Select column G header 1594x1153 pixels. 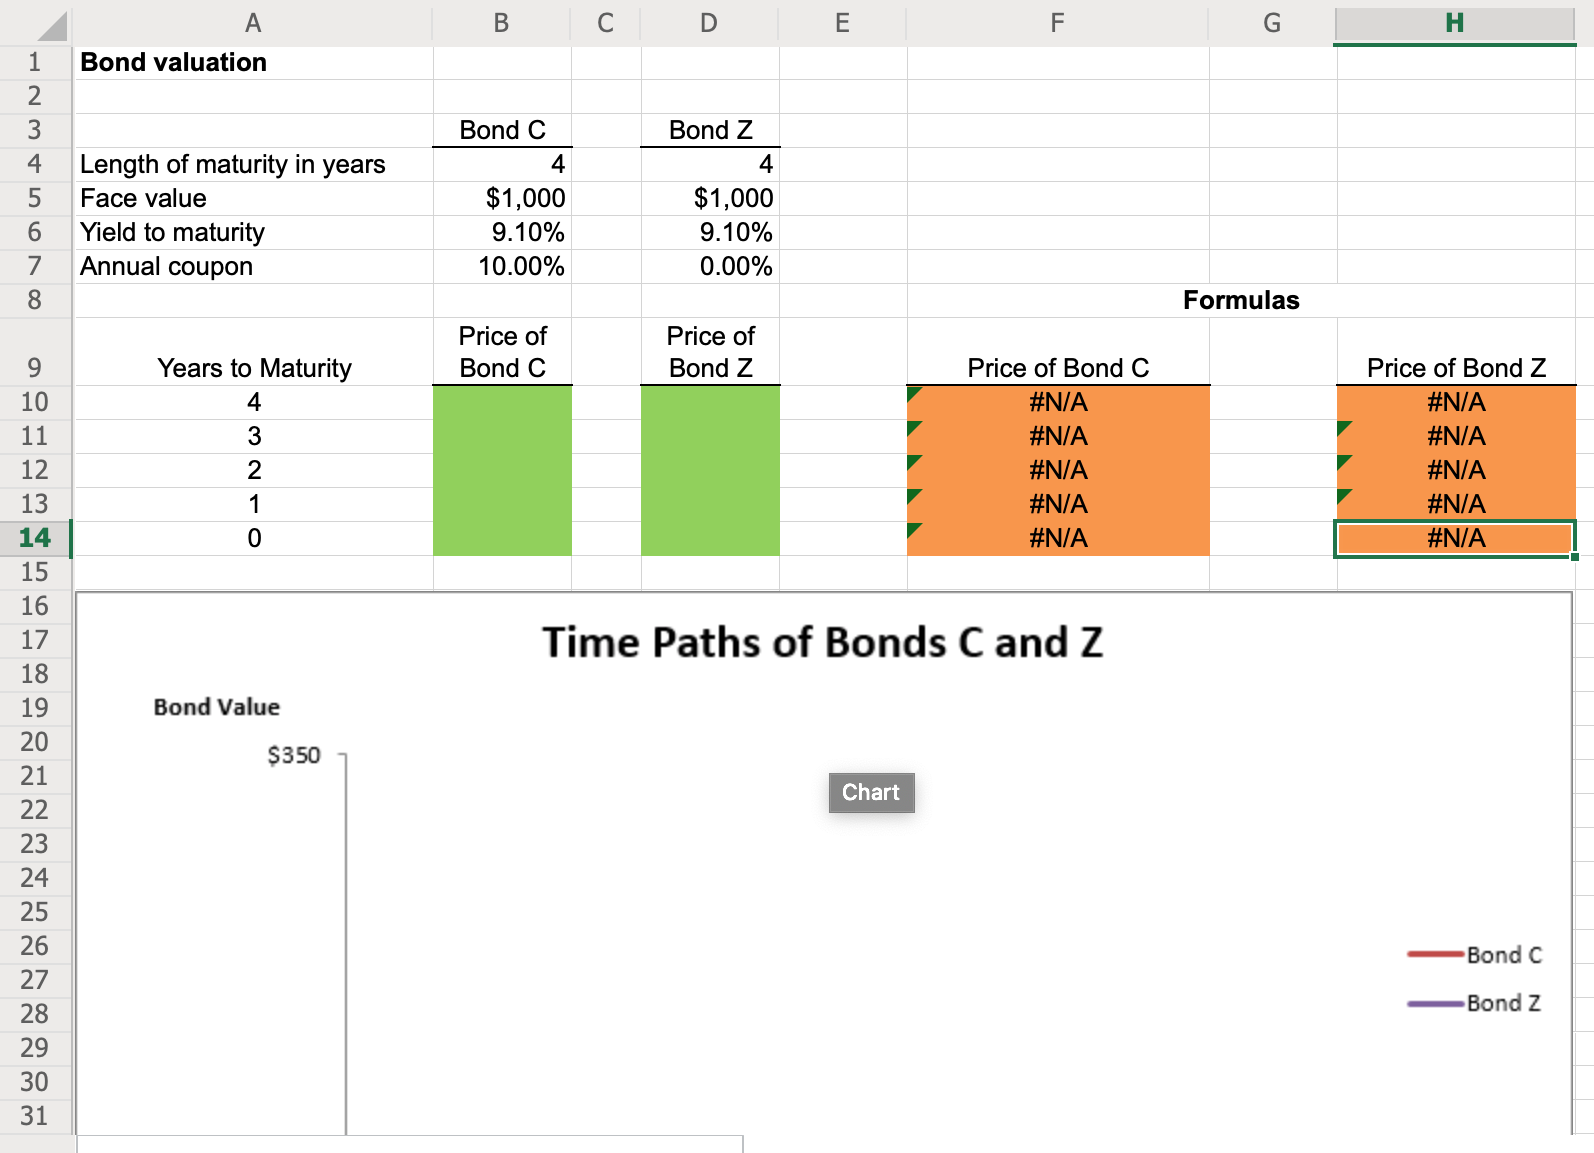(x=1272, y=23)
